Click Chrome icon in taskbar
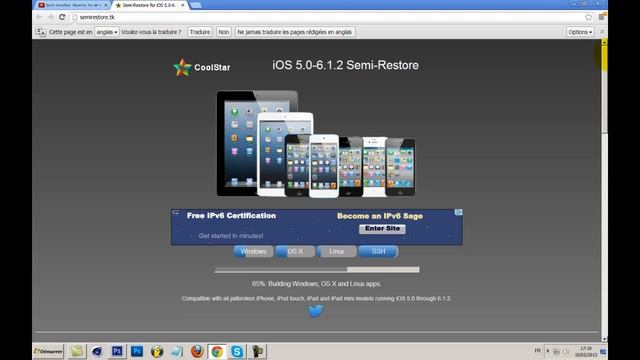Screen dimensions: 640x360 217,351
